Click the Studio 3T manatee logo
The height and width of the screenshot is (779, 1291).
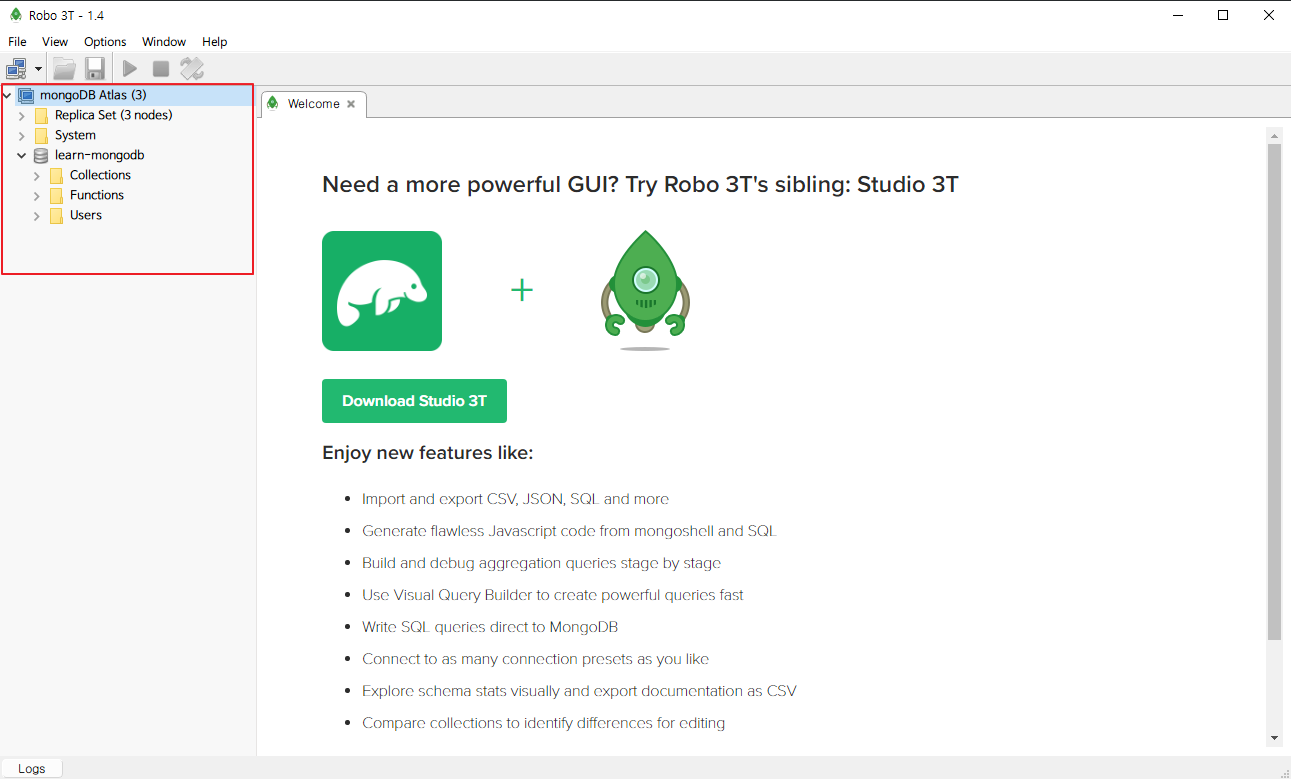pyautogui.click(x=382, y=291)
